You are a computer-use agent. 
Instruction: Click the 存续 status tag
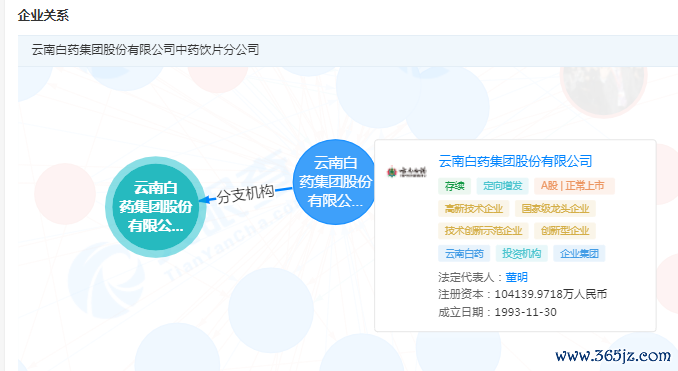pyautogui.click(x=454, y=186)
